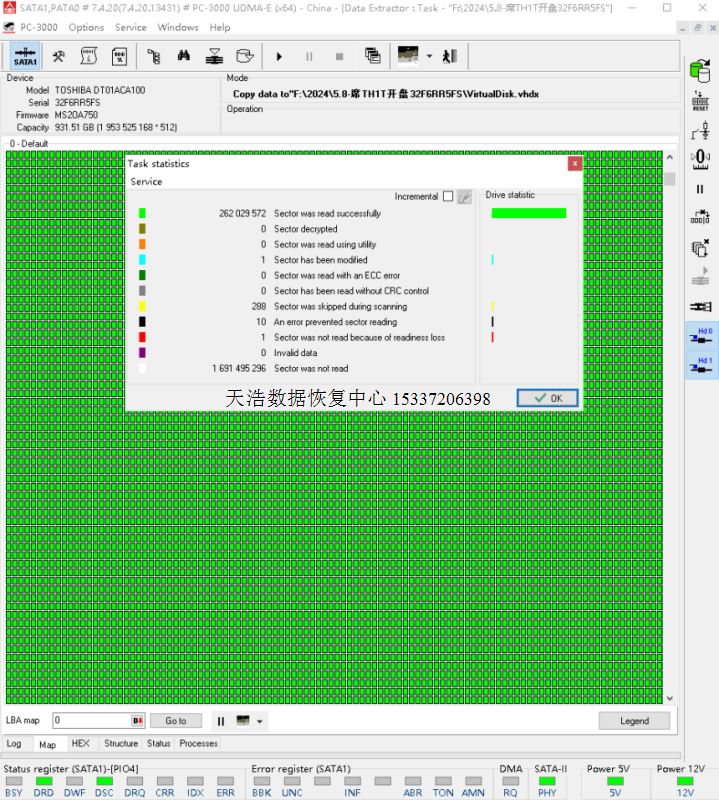
Task: Click the exit door icon in toolbar
Action: [451, 56]
